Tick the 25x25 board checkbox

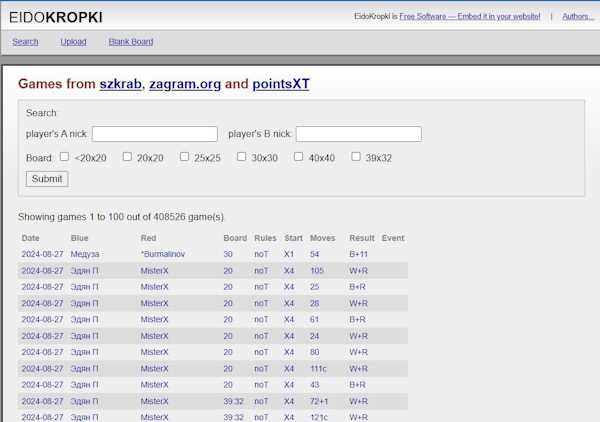point(184,157)
